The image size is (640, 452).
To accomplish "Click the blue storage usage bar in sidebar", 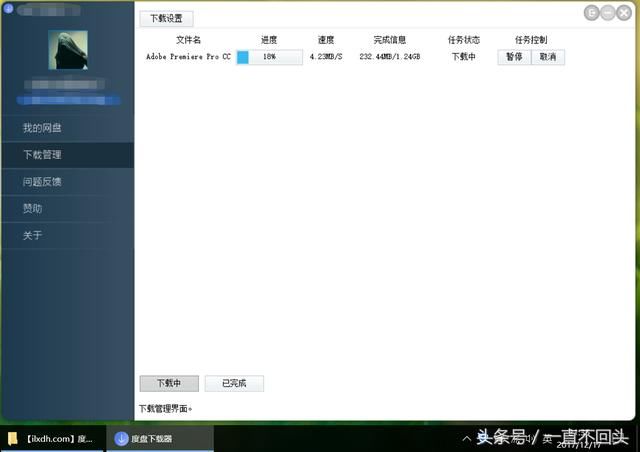I will point(68,100).
